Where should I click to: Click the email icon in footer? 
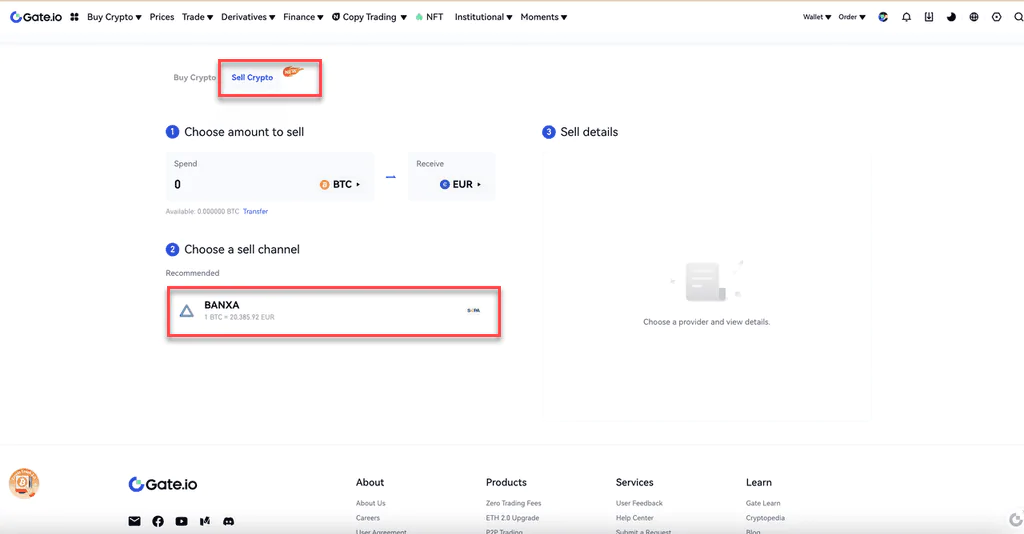tap(135, 521)
